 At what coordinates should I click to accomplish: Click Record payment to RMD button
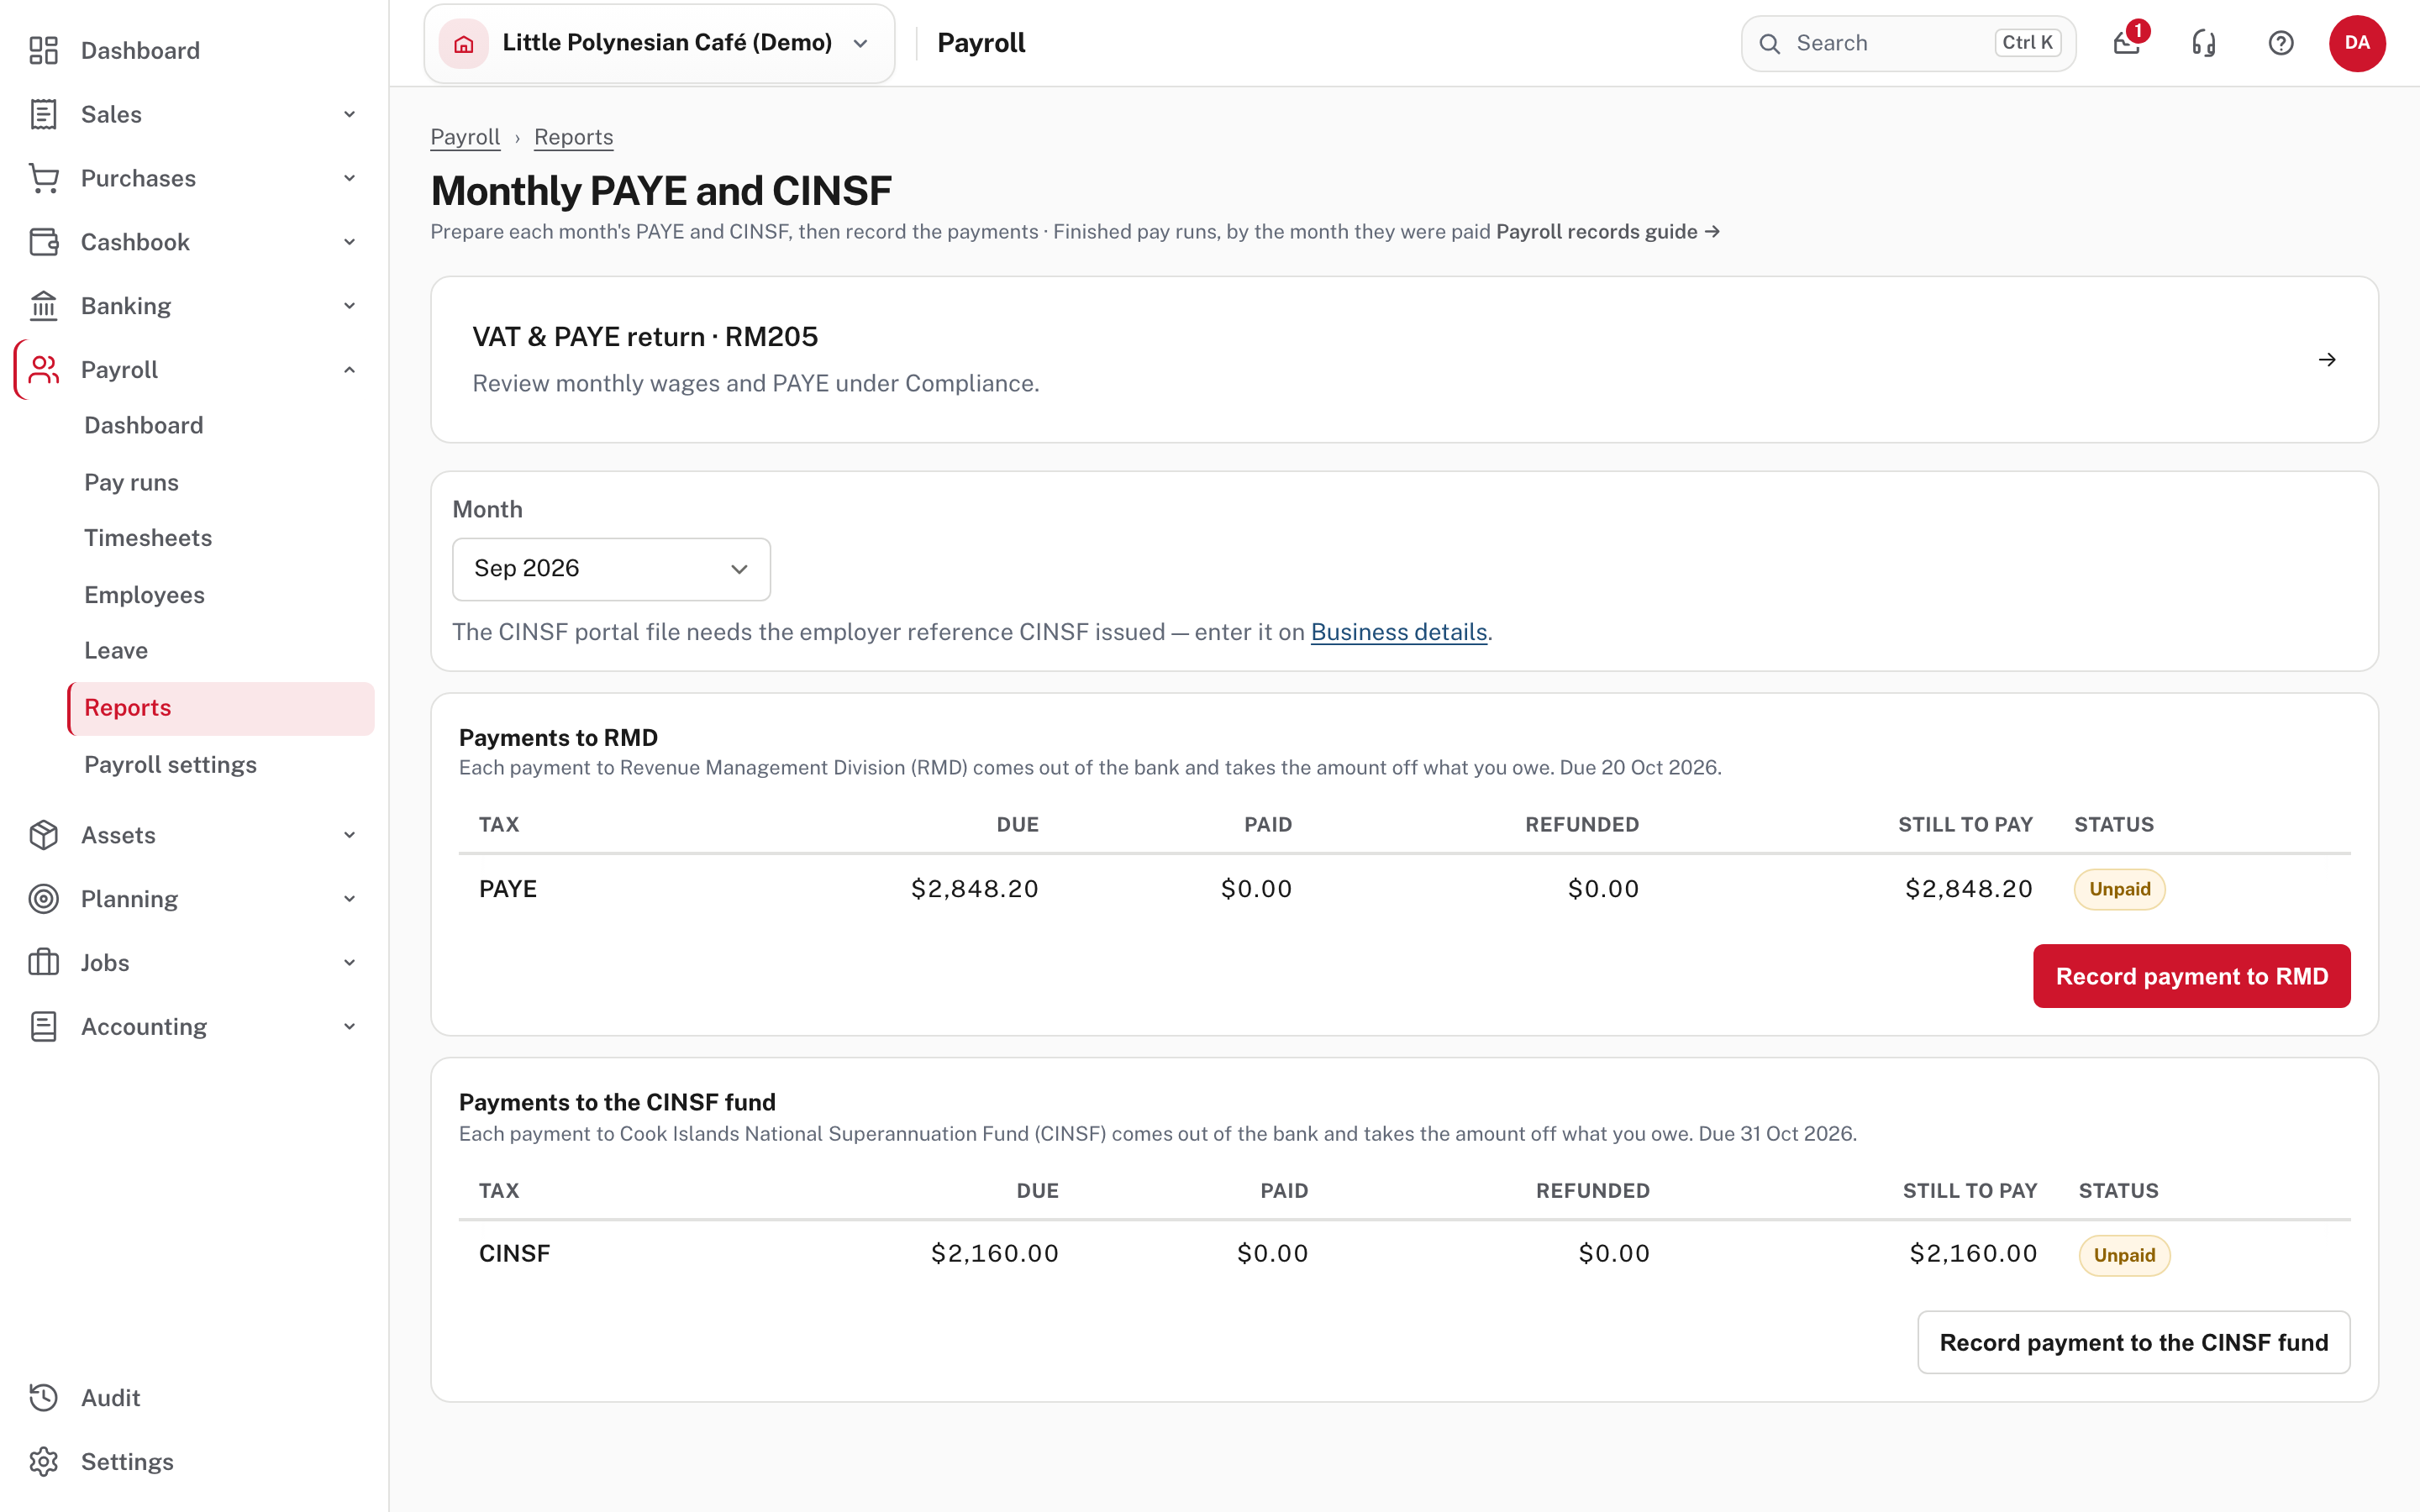(2191, 976)
